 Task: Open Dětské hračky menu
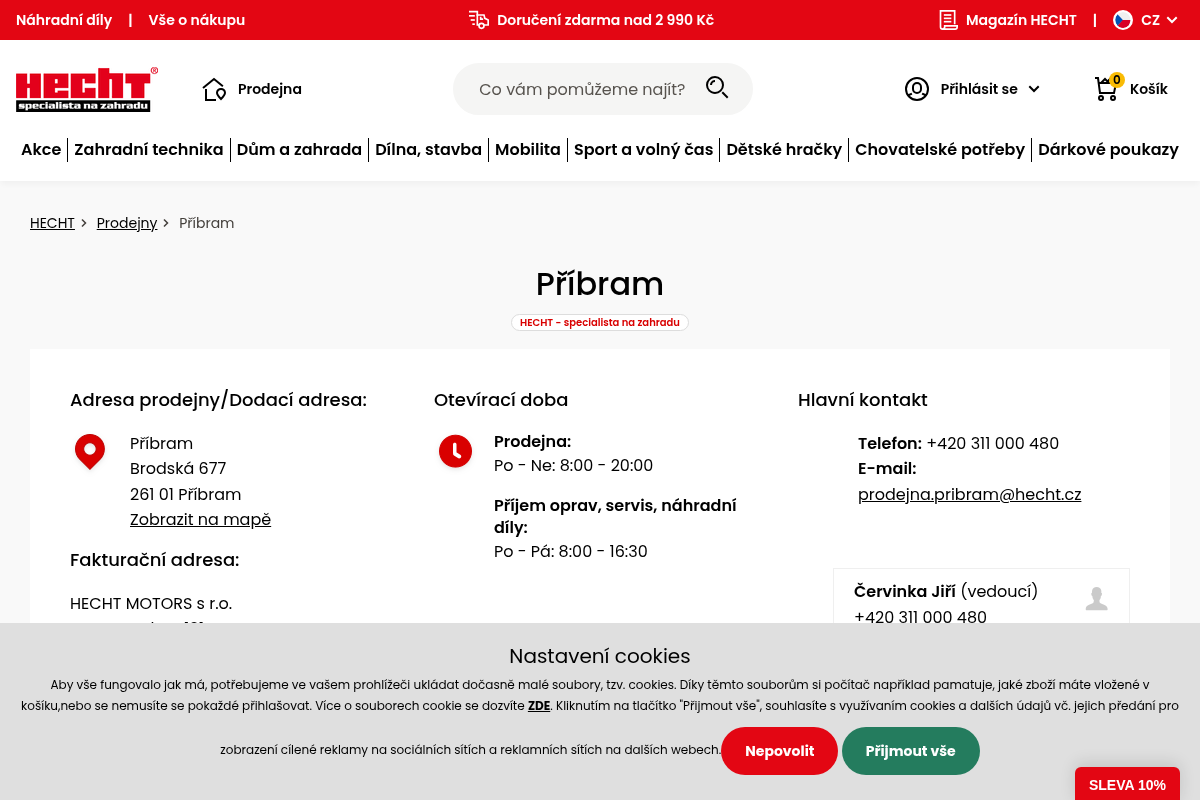coord(784,150)
